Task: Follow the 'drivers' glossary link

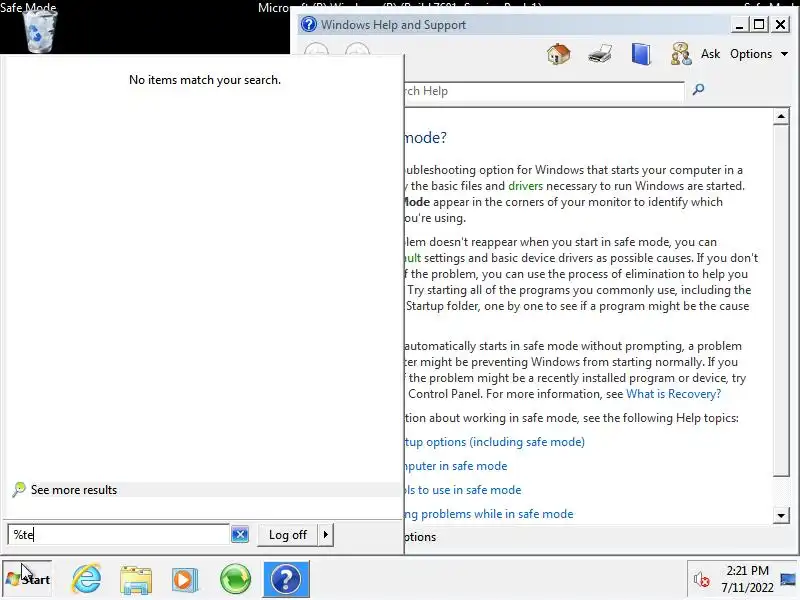Action: (525, 186)
